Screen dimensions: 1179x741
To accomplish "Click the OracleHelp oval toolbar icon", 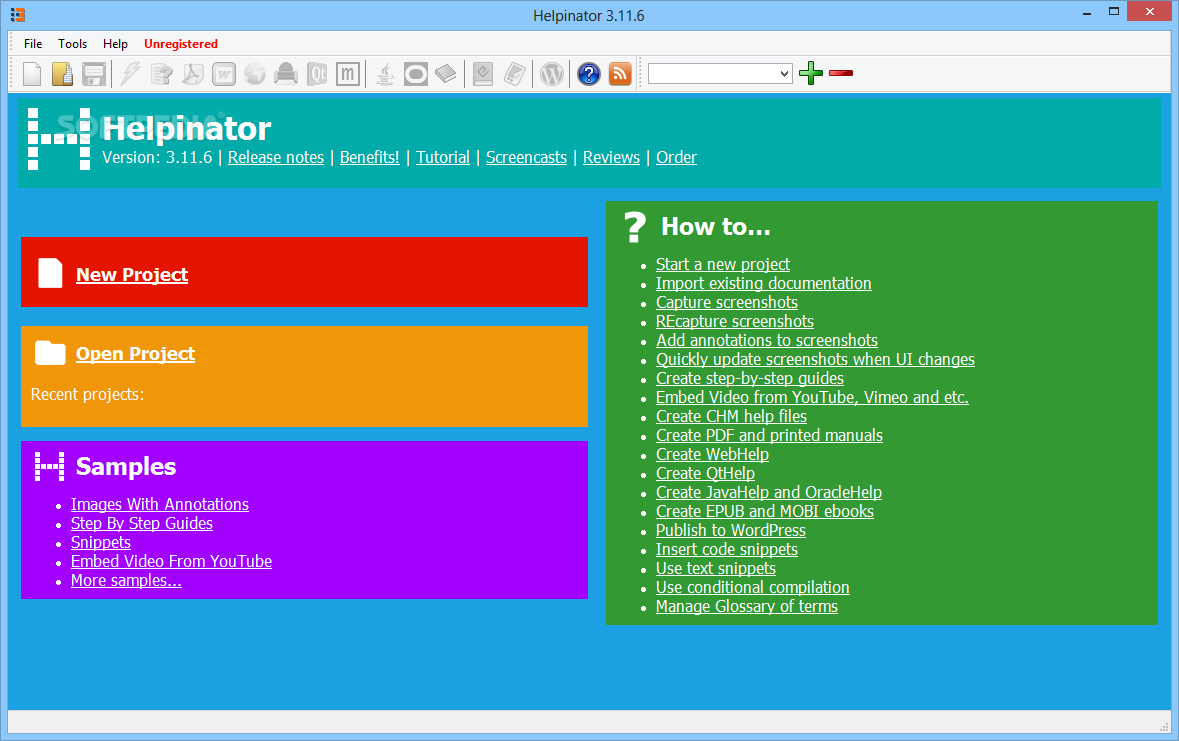I will pos(416,74).
